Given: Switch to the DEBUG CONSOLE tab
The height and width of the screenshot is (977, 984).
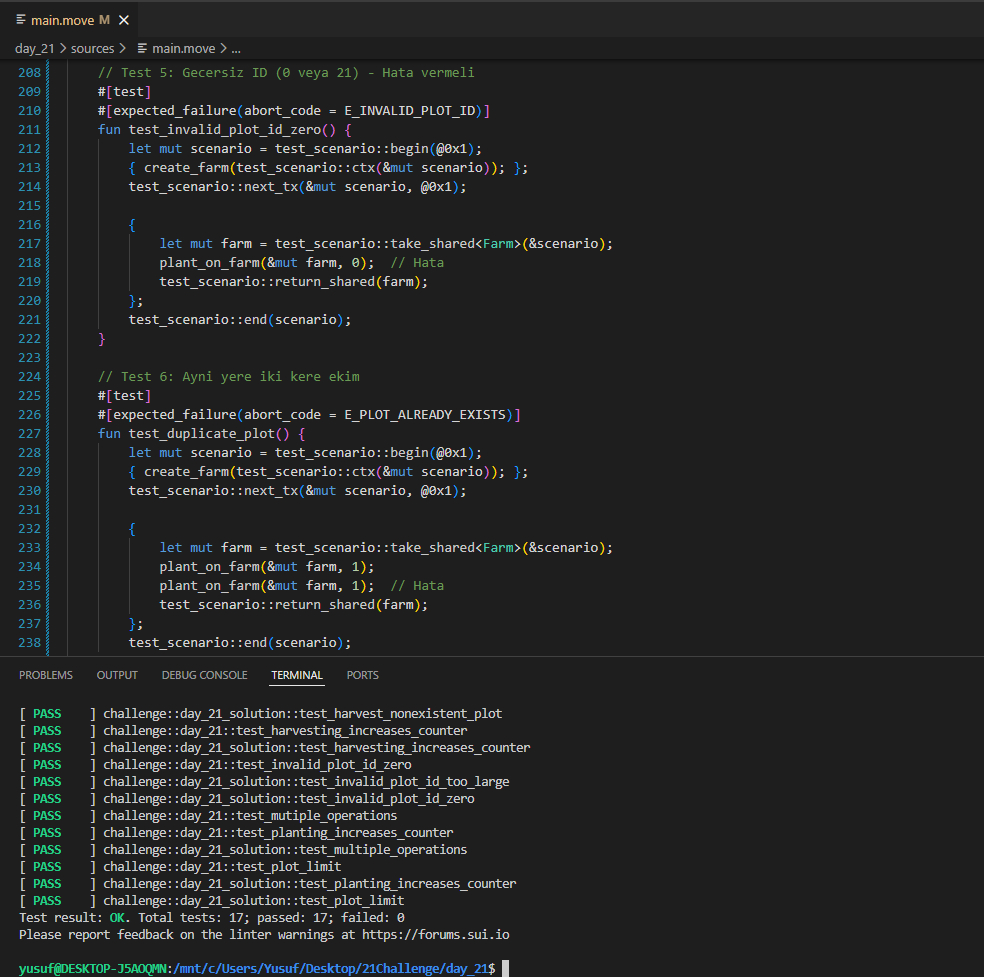Looking at the screenshot, I should point(205,675).
